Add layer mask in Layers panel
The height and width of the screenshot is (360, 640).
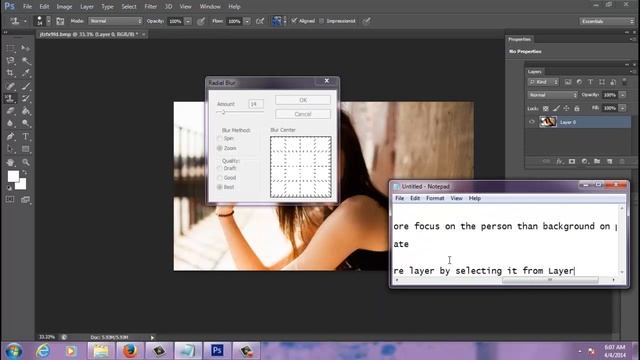(x=572, y=162)
